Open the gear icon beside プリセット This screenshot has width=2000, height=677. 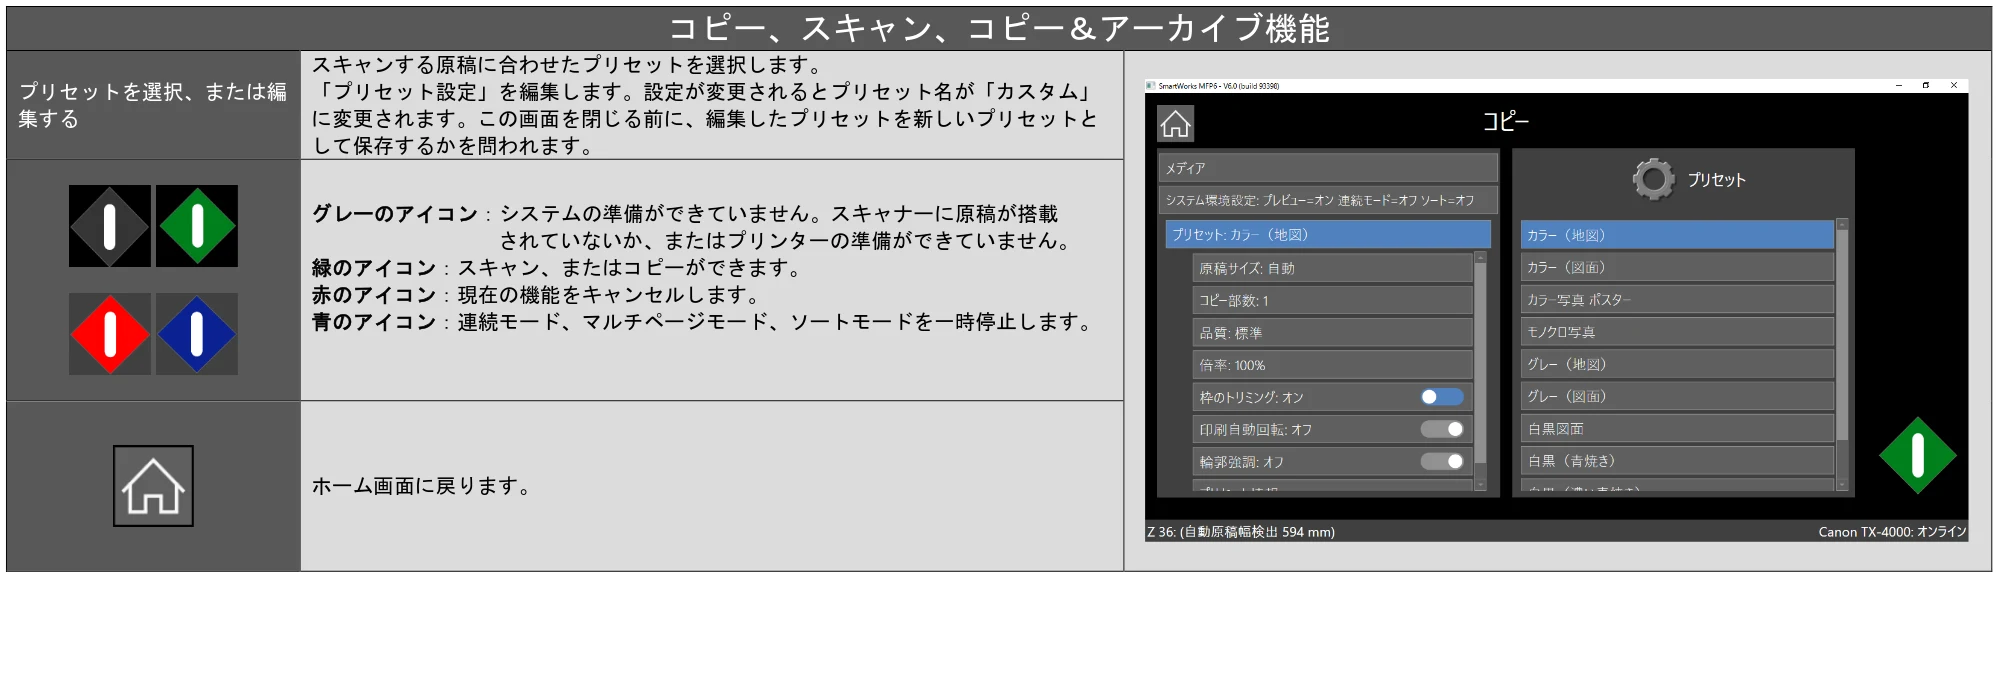[1653, 179]
